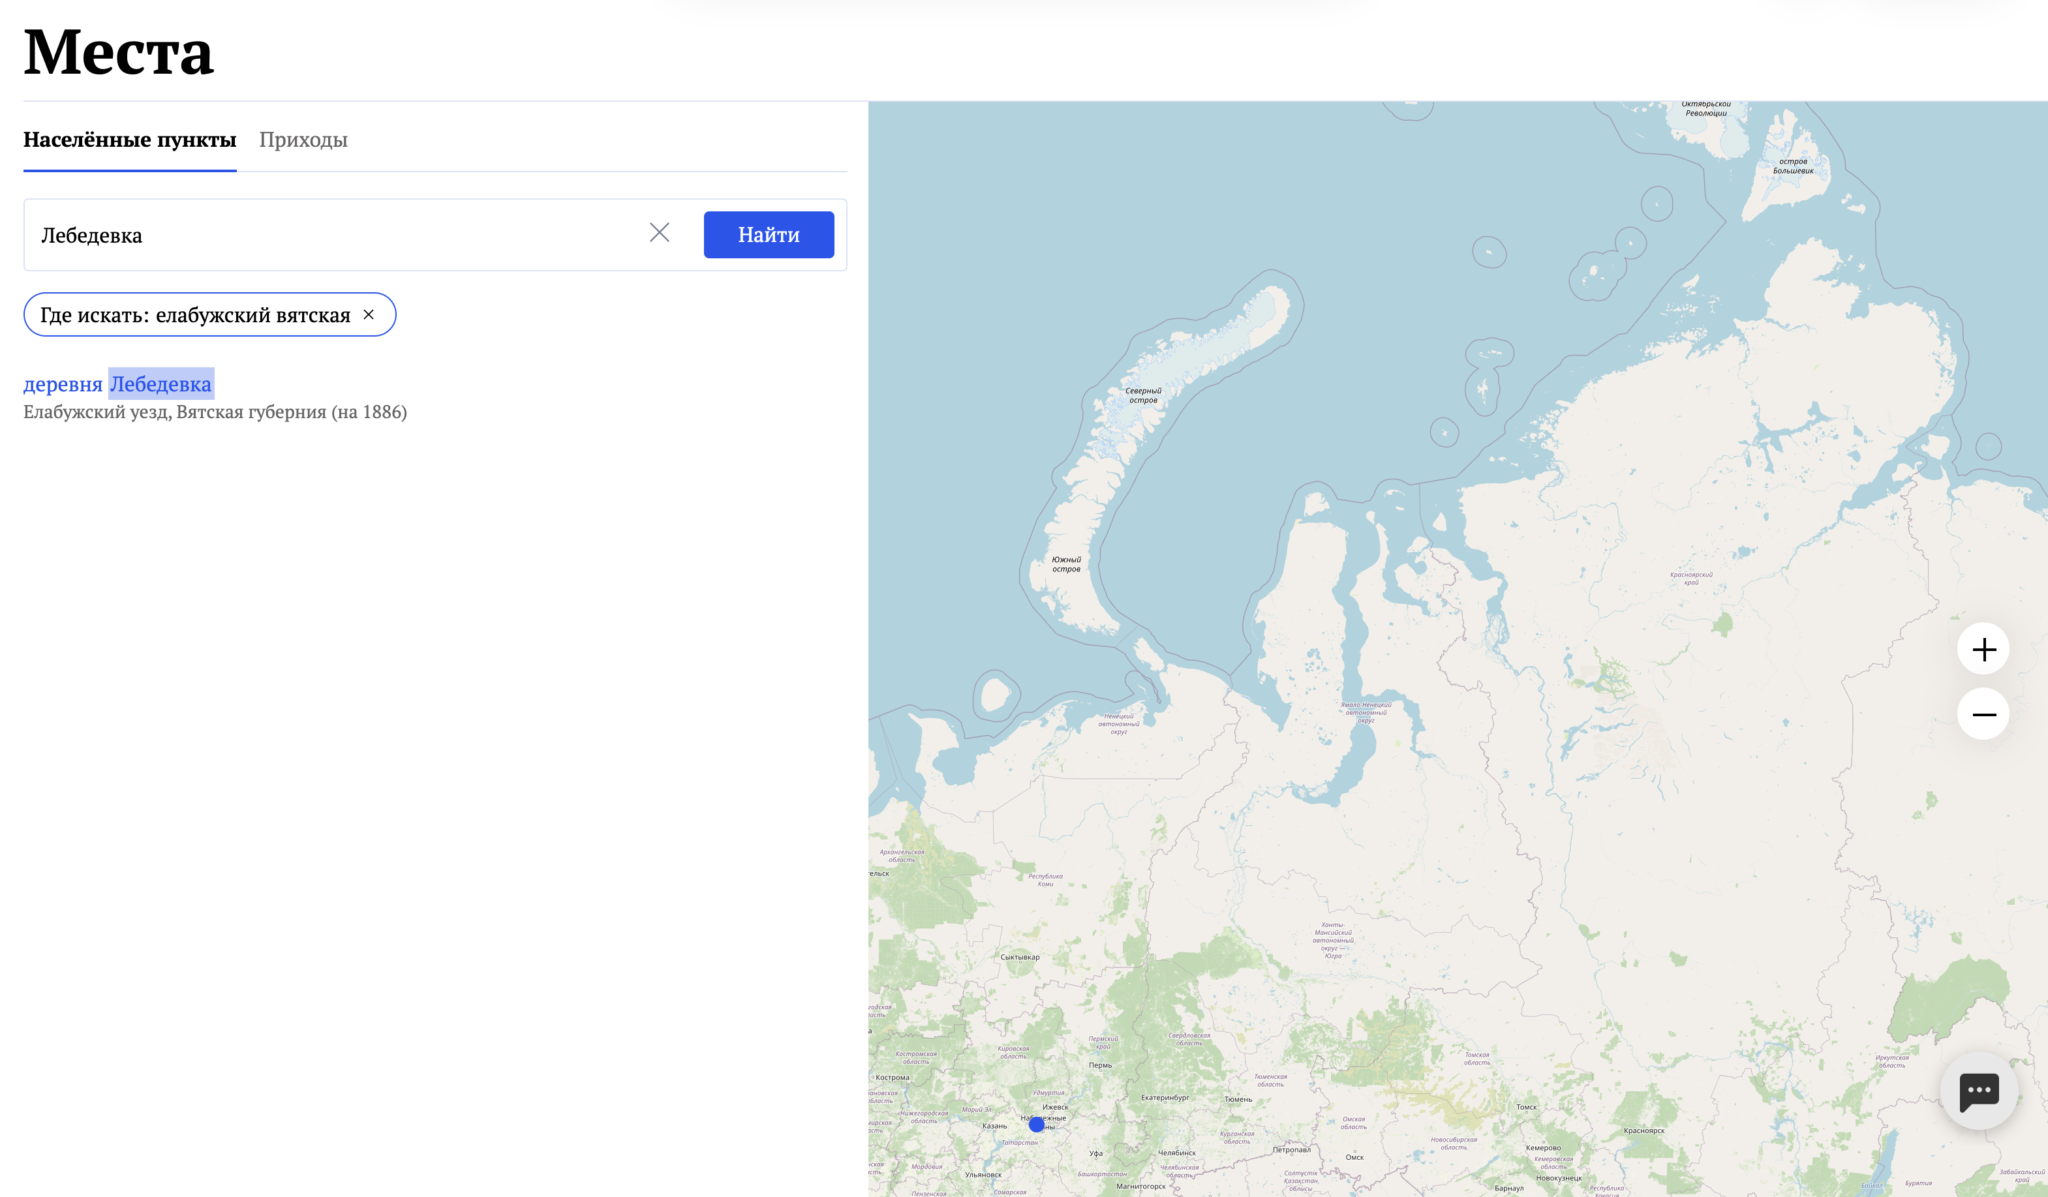Click the Пермь city label on map
Viewport: 2048px width, 1197px height.
(1100, 1065)
